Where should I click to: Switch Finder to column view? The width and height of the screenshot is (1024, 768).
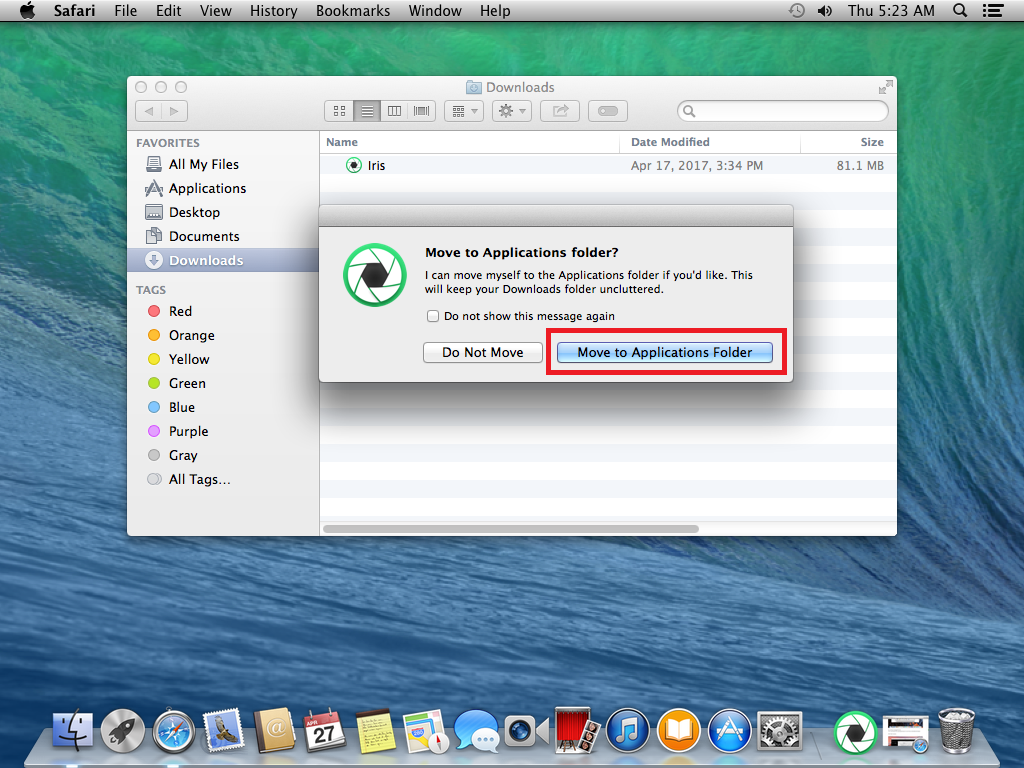[394, 111]
